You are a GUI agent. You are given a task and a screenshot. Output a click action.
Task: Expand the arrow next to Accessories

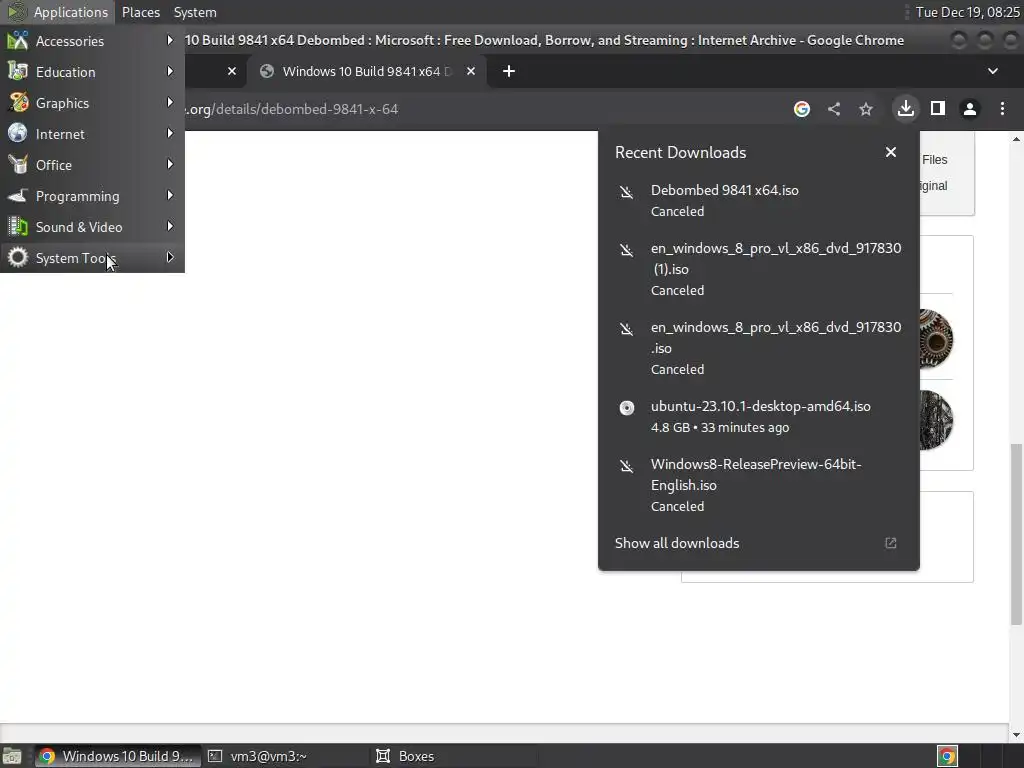tap(170, 40)
